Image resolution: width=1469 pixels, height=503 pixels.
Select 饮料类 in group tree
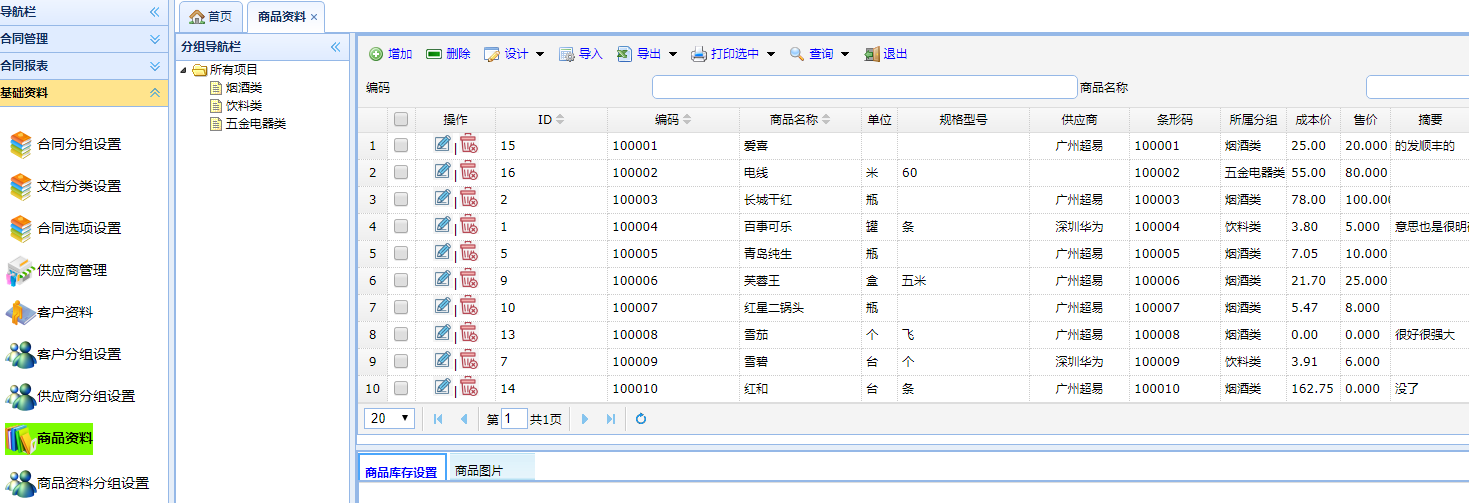244,106
